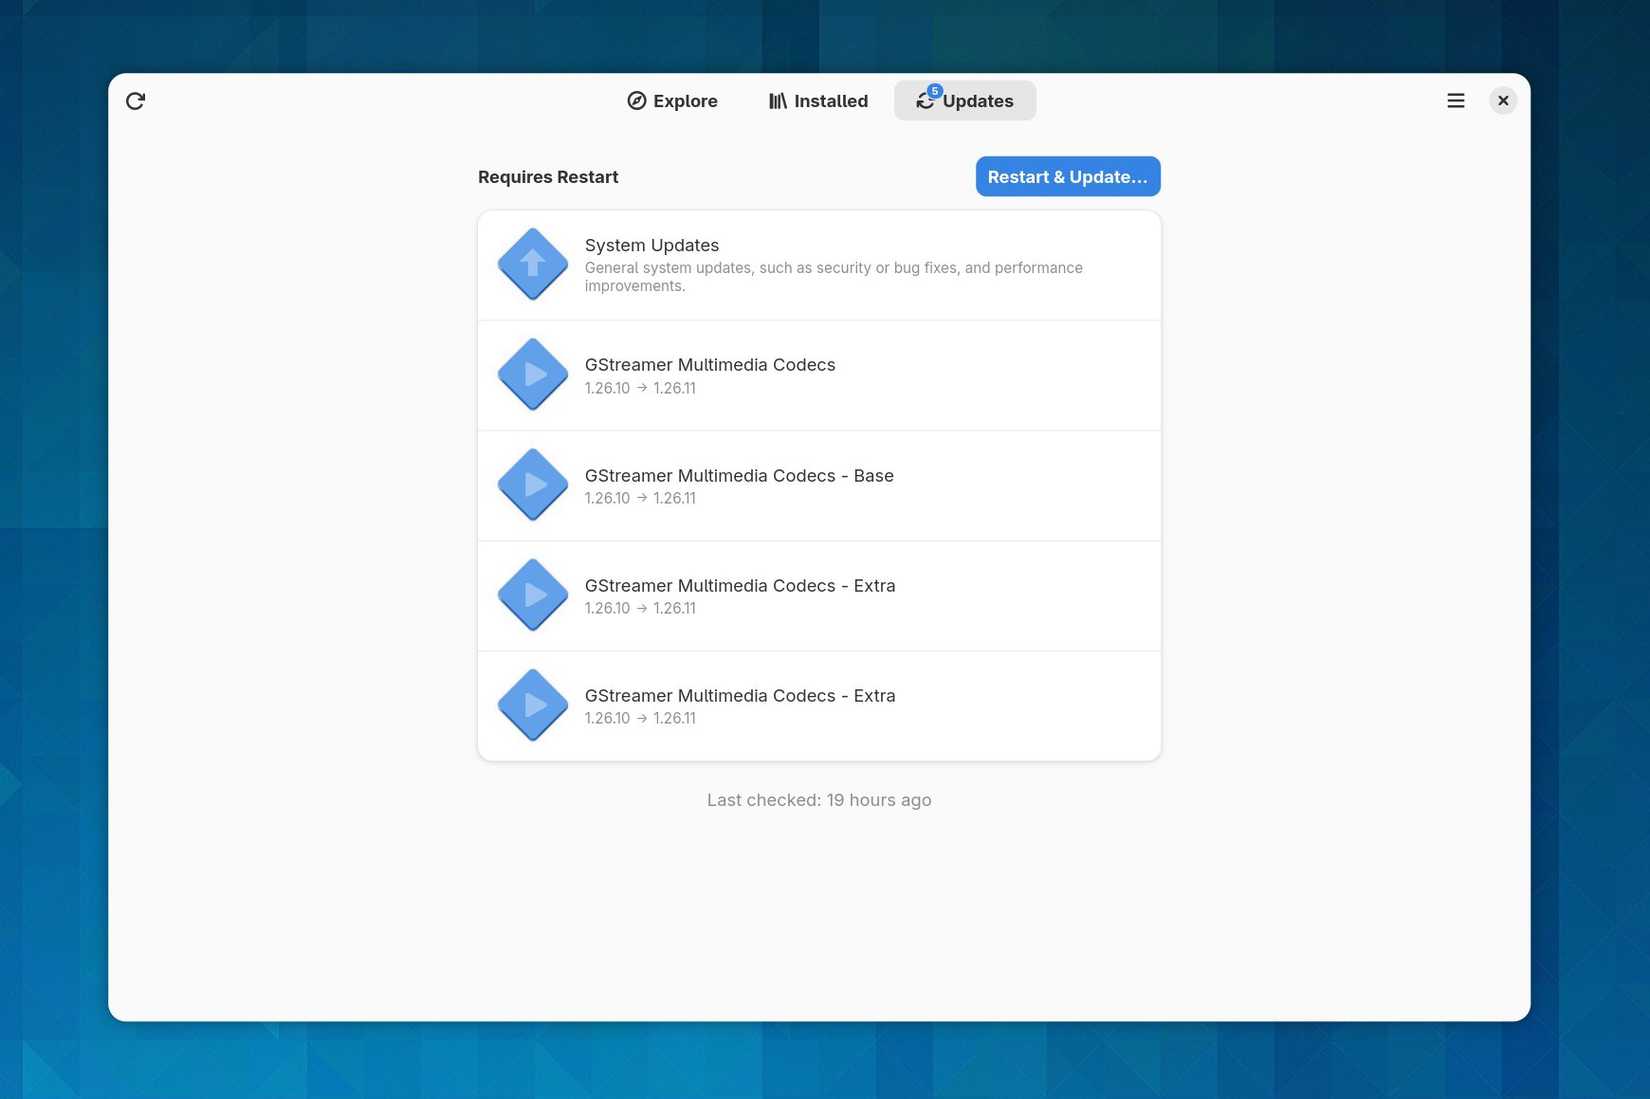The height and width of the screenshot is (1099, 1650).
Task: Click the Restart & Update button
Action: click(1068, 177)
